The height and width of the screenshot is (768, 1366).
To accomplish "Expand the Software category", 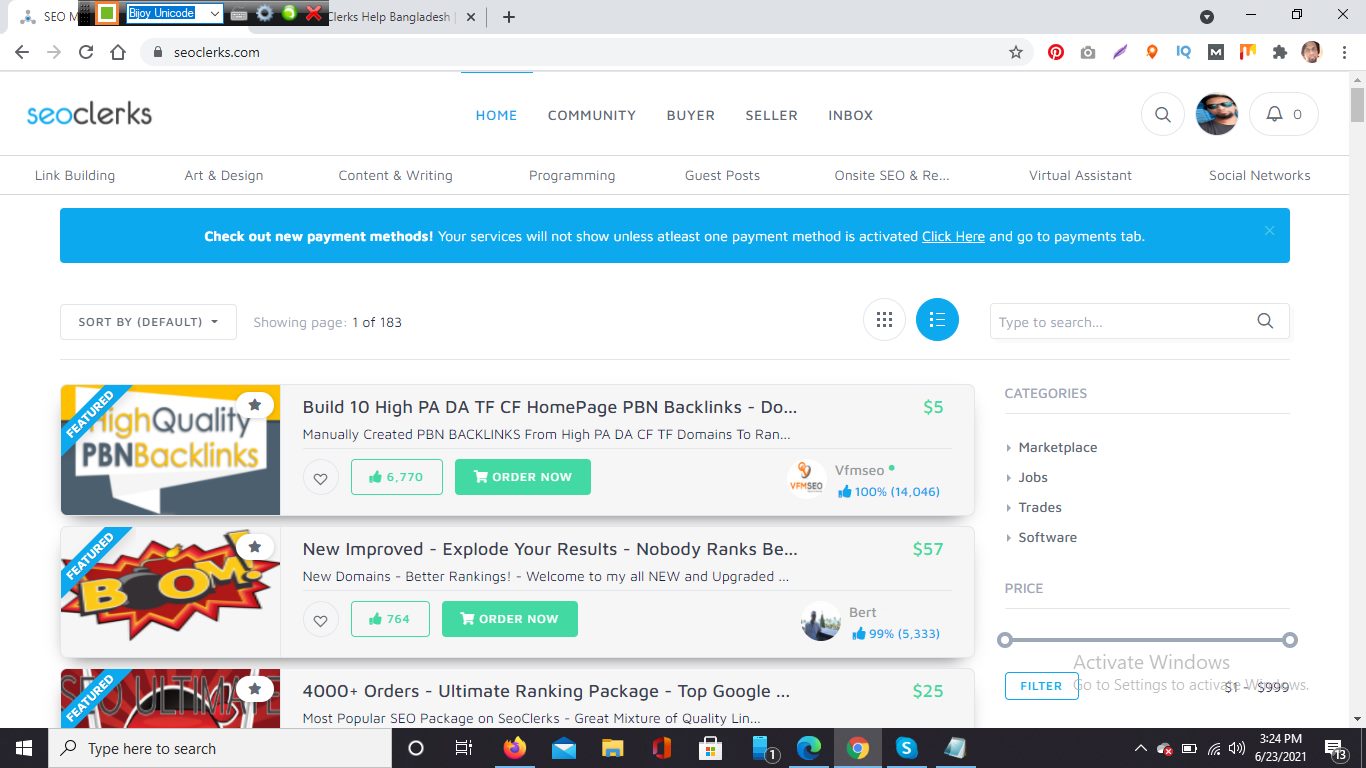I will click(1048, 537).
